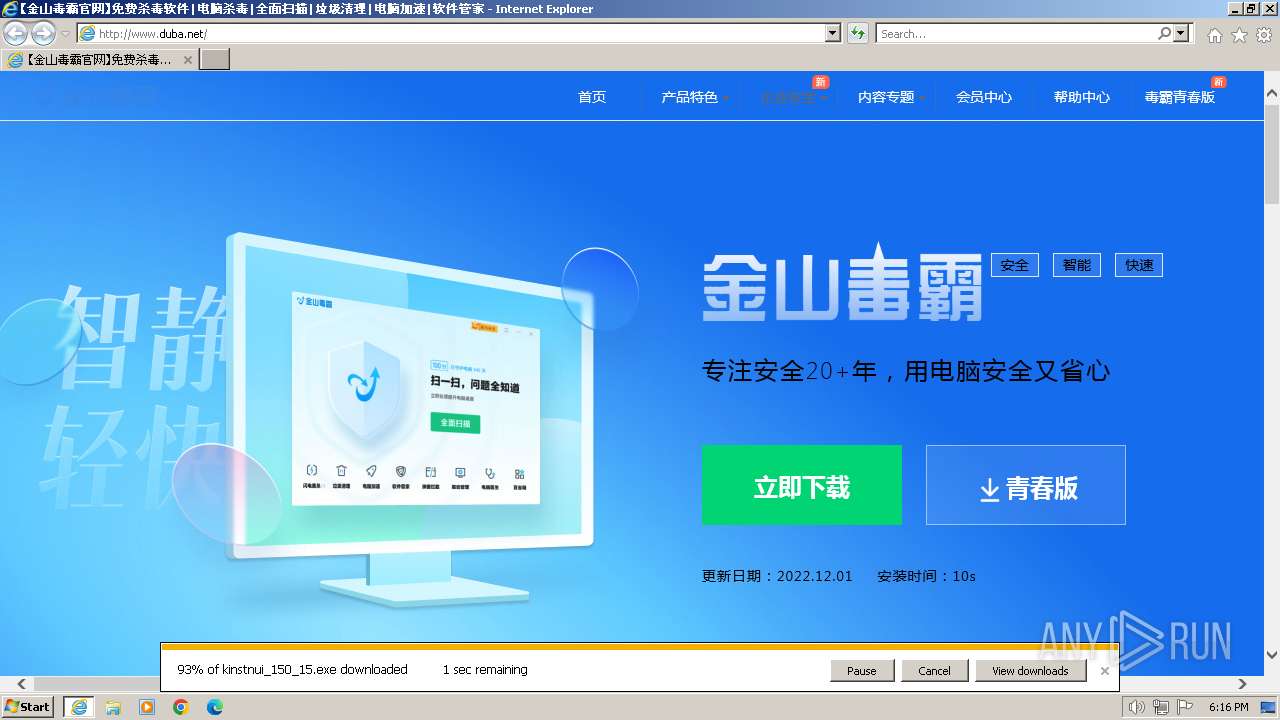Screen dimensions: 1280x720
Task: Click the yellow download progress bar
Action: pos(639,647)
